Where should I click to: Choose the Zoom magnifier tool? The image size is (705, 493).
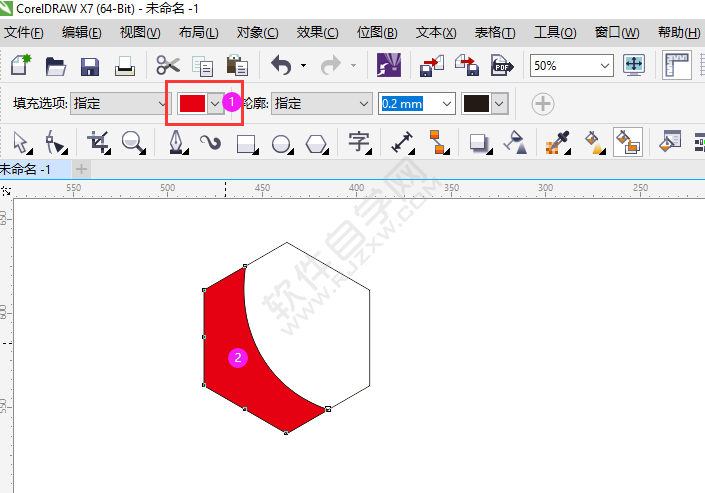[134, 142]
